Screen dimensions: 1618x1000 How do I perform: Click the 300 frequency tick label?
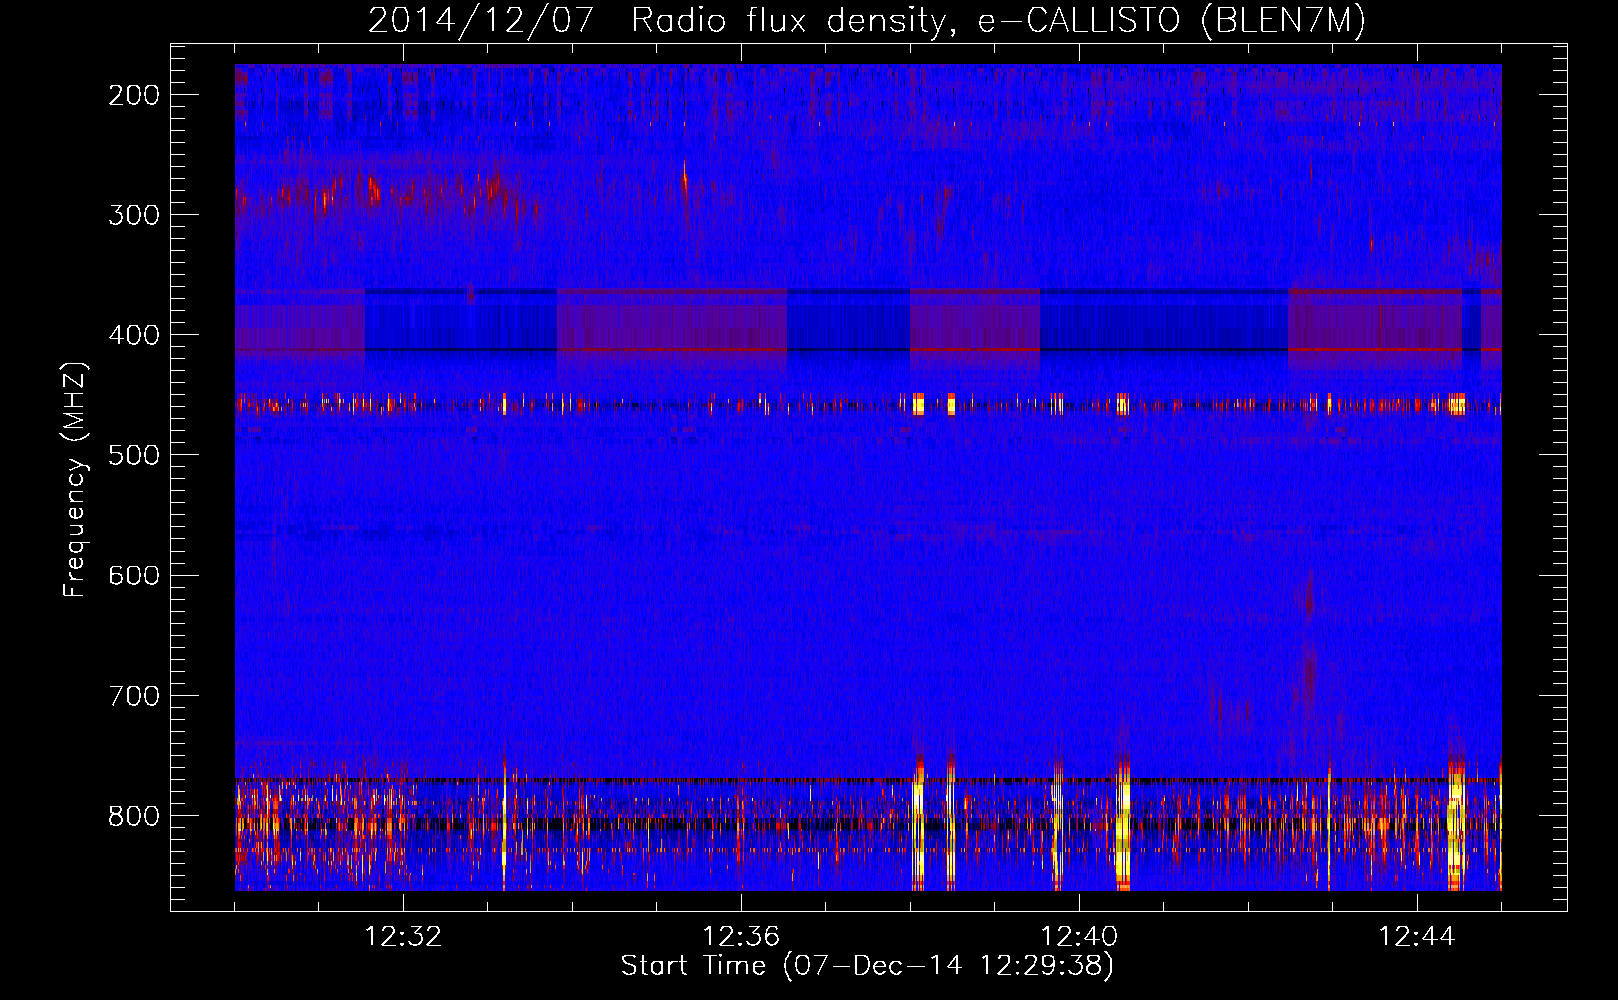coord(134,215)
